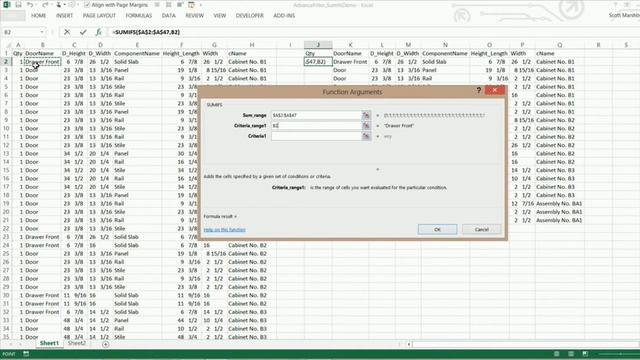Switch to Sheet2 tab

click(76, 344)
